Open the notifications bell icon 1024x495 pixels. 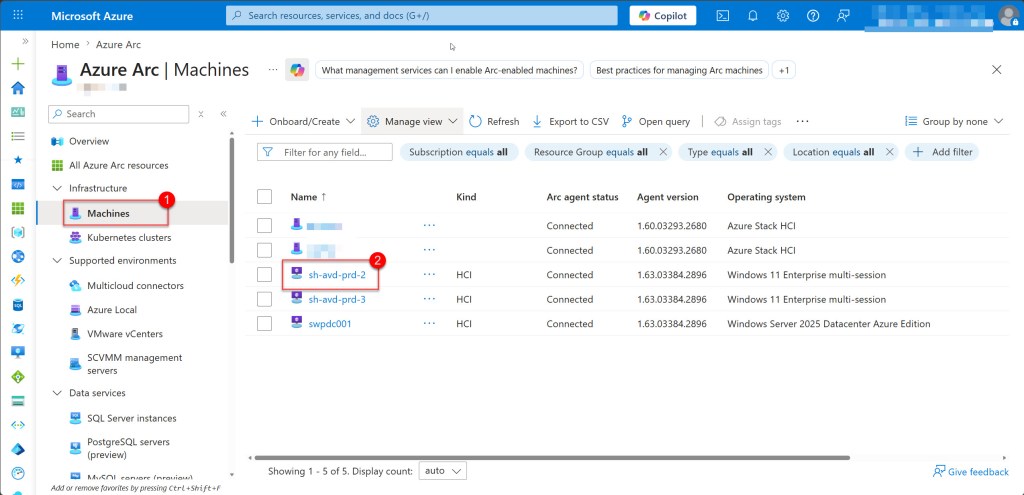pyautogui.click(x=753, y=16)
